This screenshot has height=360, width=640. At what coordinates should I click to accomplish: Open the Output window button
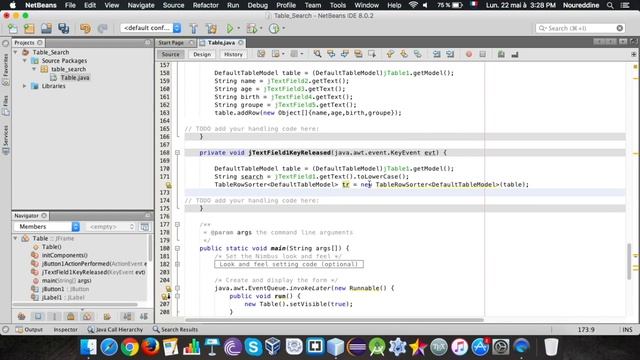click(29, 329)
